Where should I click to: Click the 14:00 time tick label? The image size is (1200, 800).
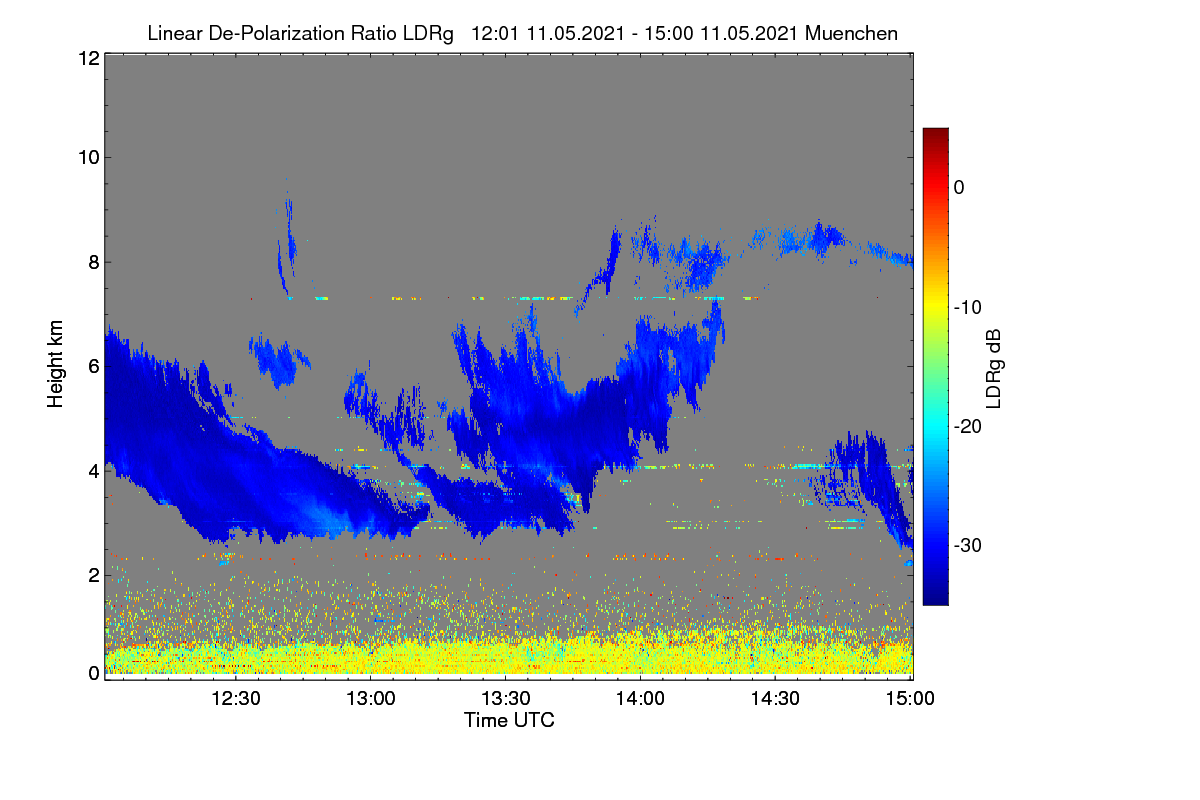point(641,699)
